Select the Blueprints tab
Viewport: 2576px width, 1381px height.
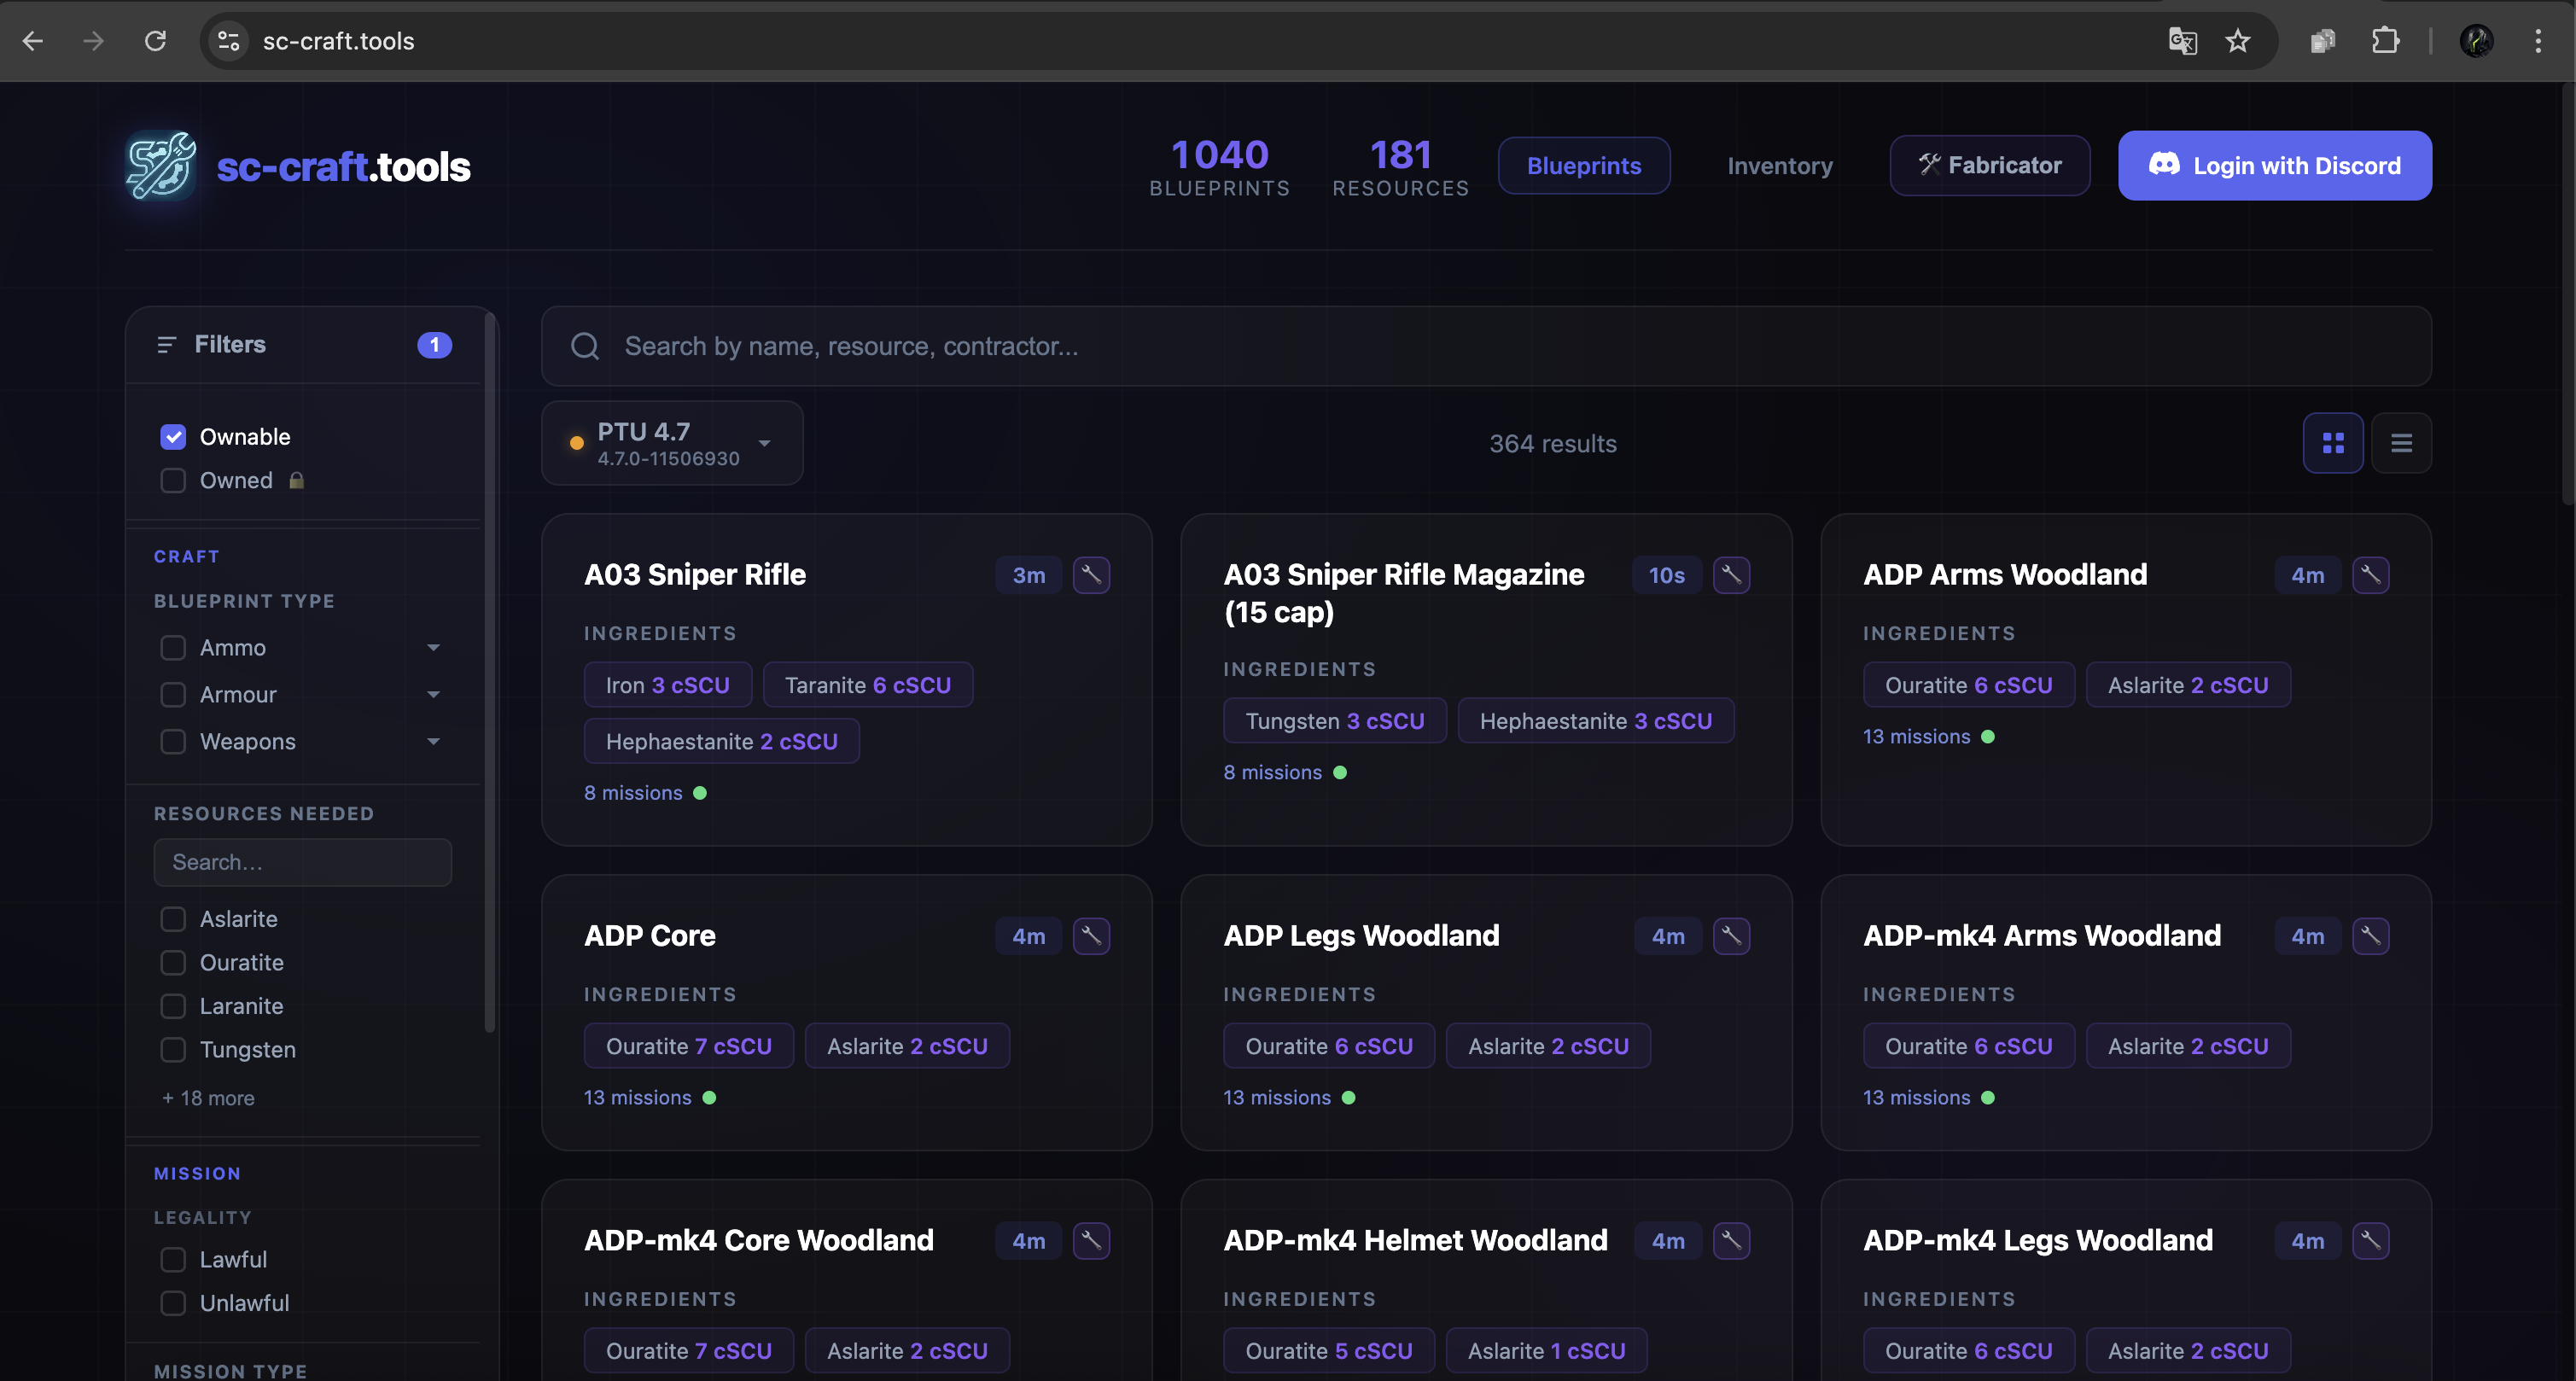[x=1583, y=166]
